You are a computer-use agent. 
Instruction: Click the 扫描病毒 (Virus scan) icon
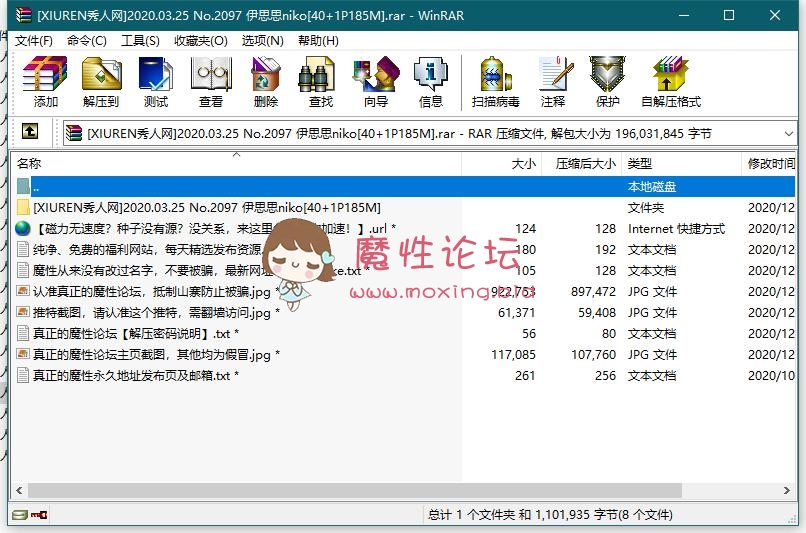tap(496, 82)
